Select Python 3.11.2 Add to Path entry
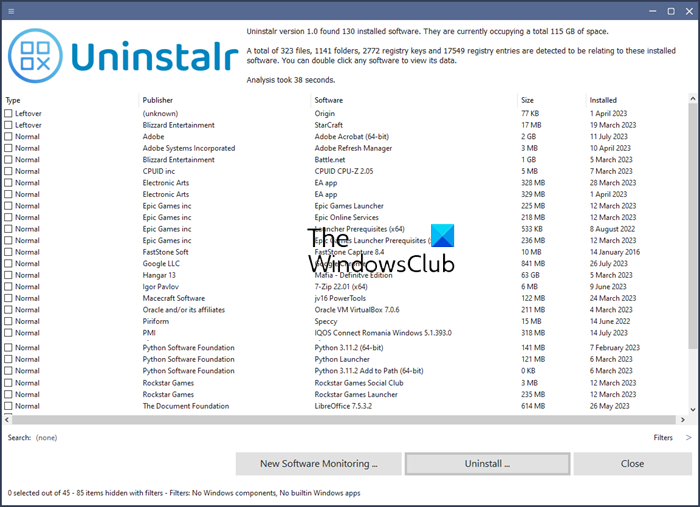Image resolution: width=700 pixels, height=507 pixels. coord(369,371)
